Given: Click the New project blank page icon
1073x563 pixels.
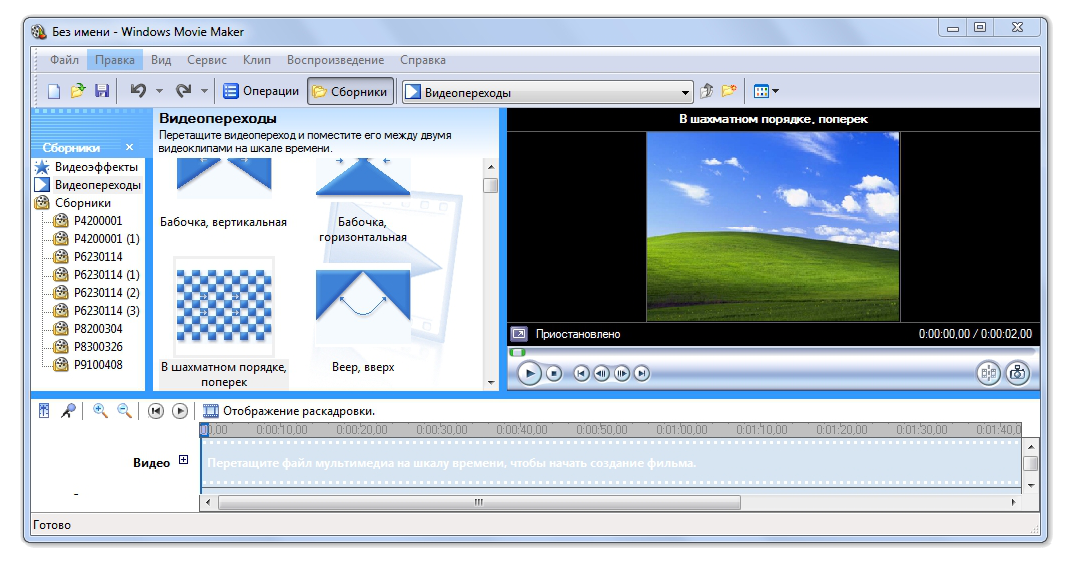Looking at the screenshot, I should [x=55, y=91].
